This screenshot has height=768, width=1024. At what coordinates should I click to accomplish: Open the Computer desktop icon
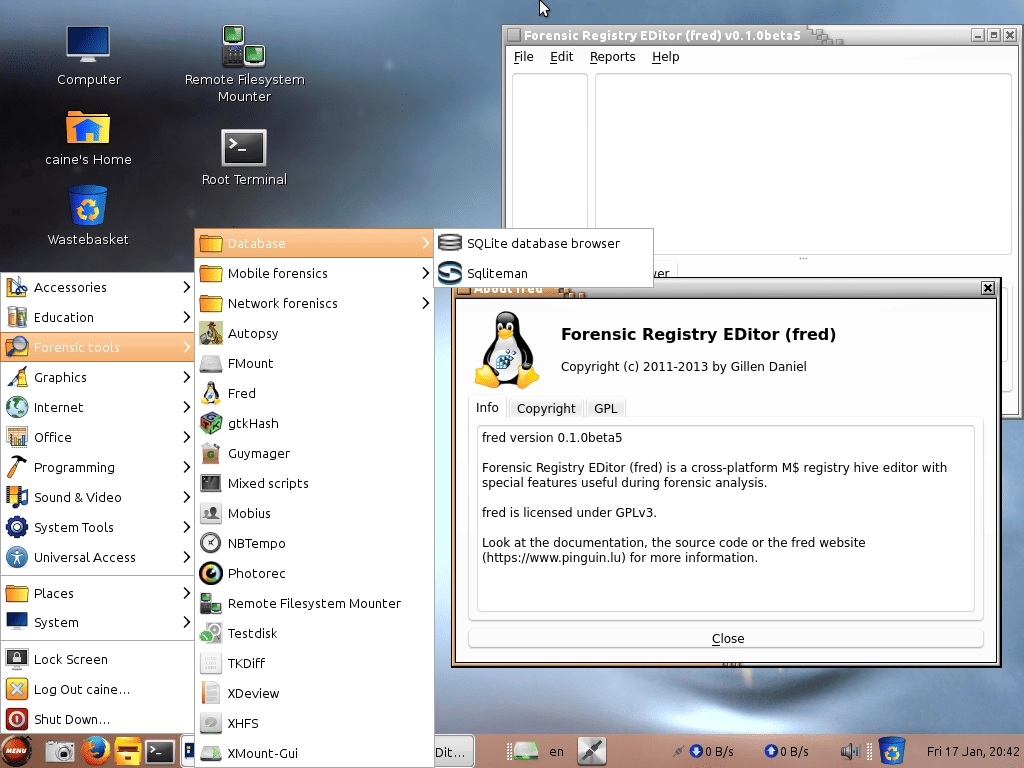click(88, 56)
